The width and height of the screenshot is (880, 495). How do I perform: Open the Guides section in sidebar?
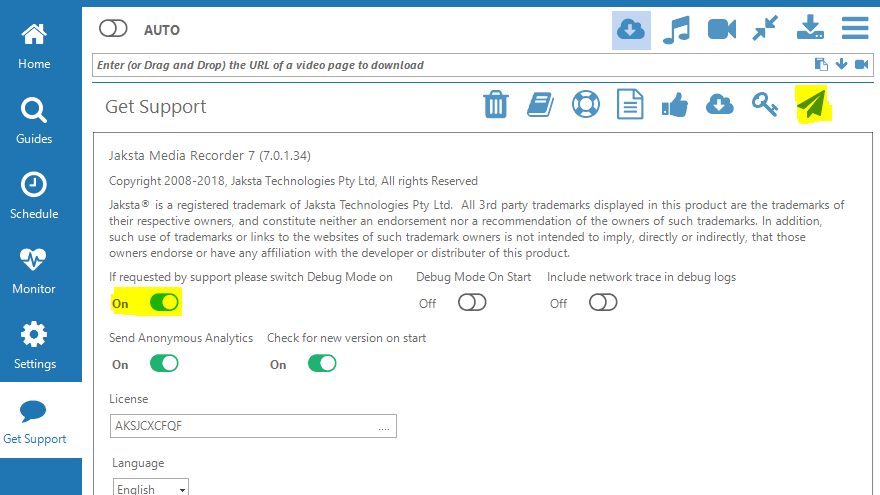pos(34,121)
